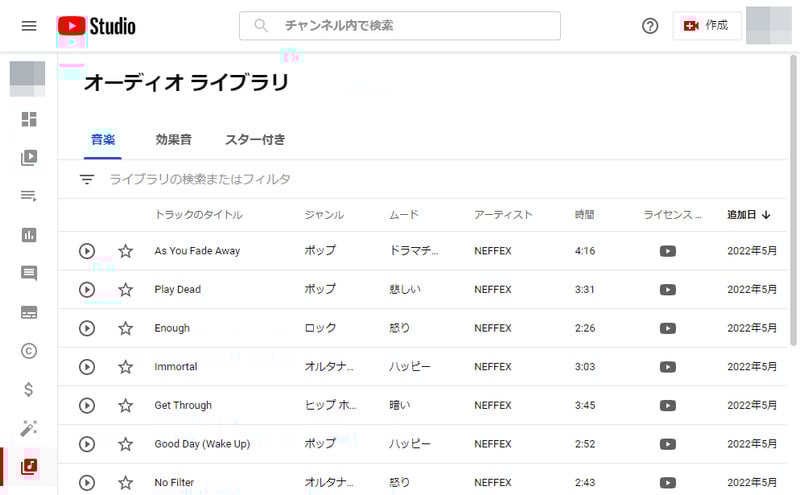Star the track Get Through
This screenshot has height=495, width=800.
[126, 406]
